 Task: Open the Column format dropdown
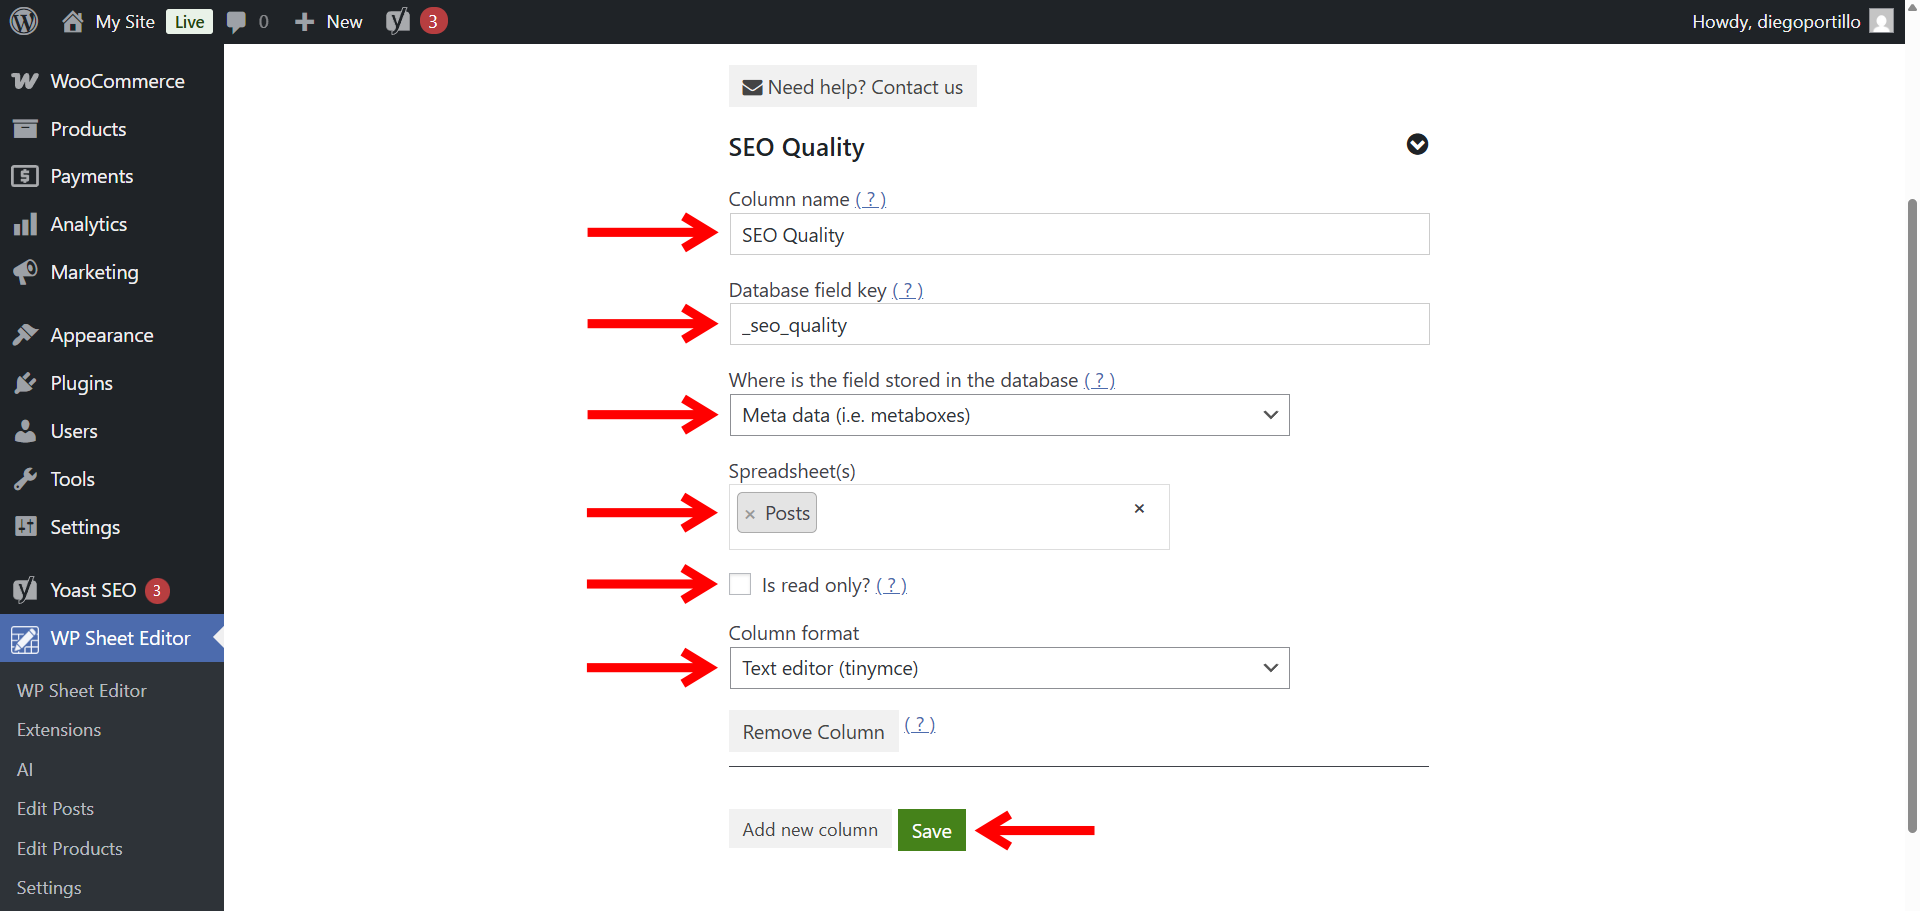click(x=1009, y=668)
